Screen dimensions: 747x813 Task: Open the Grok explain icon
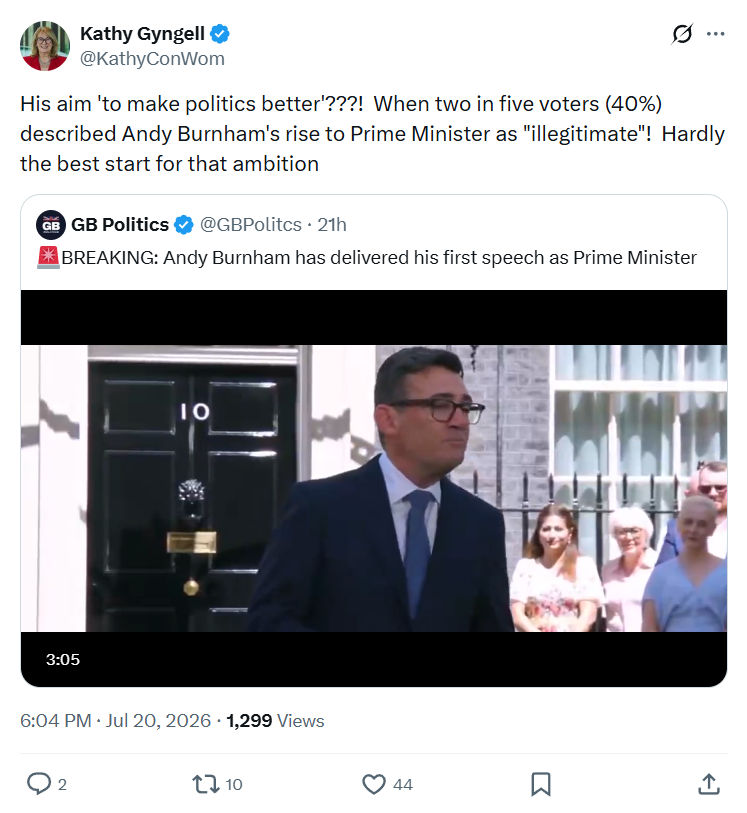click(682, 34)
